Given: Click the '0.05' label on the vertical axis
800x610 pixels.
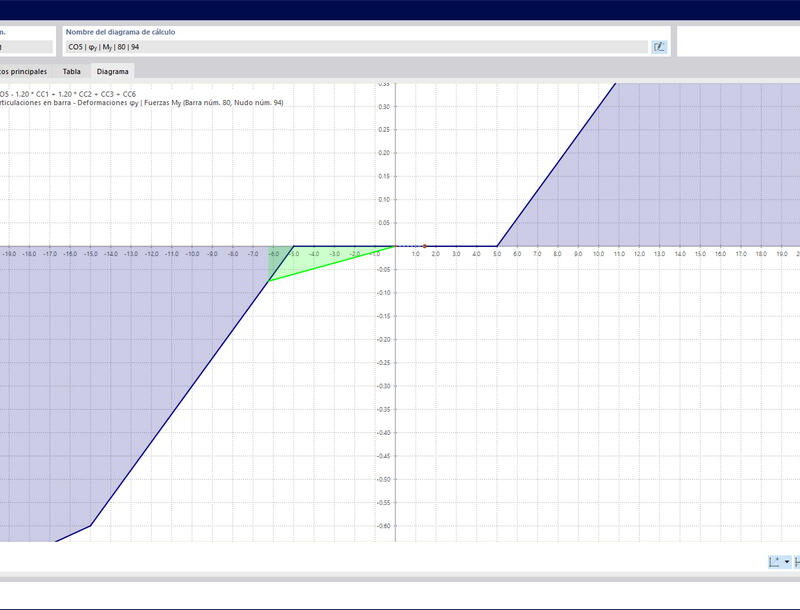Looking at the screenshot, I should [x=383, y=223].
